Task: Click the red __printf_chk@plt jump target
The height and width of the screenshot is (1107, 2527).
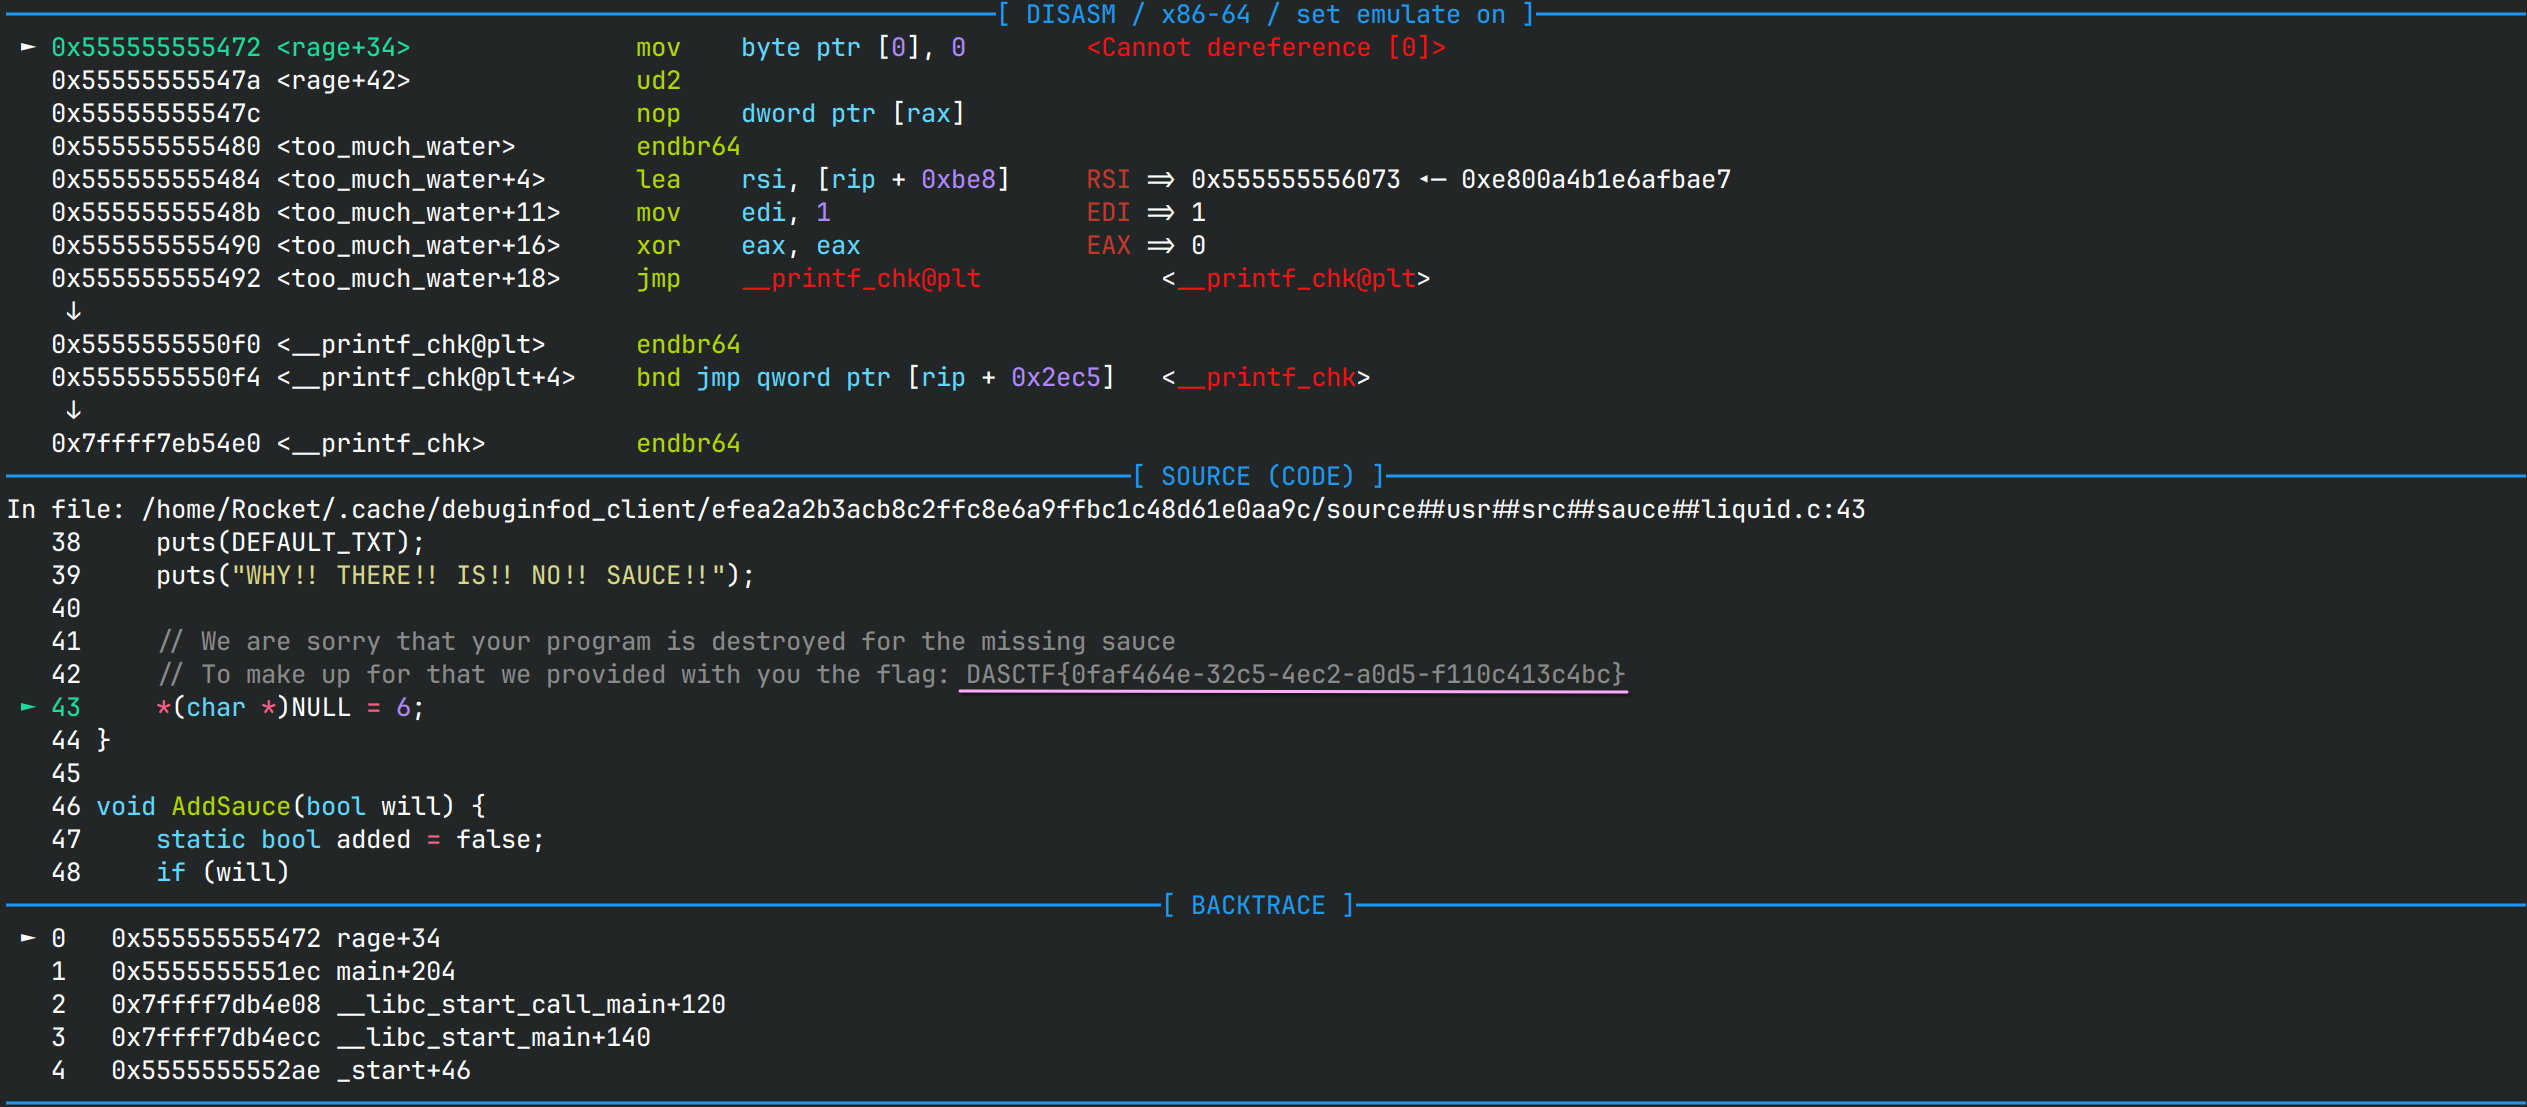Action: pyautogui.click(x=861, y=278)
